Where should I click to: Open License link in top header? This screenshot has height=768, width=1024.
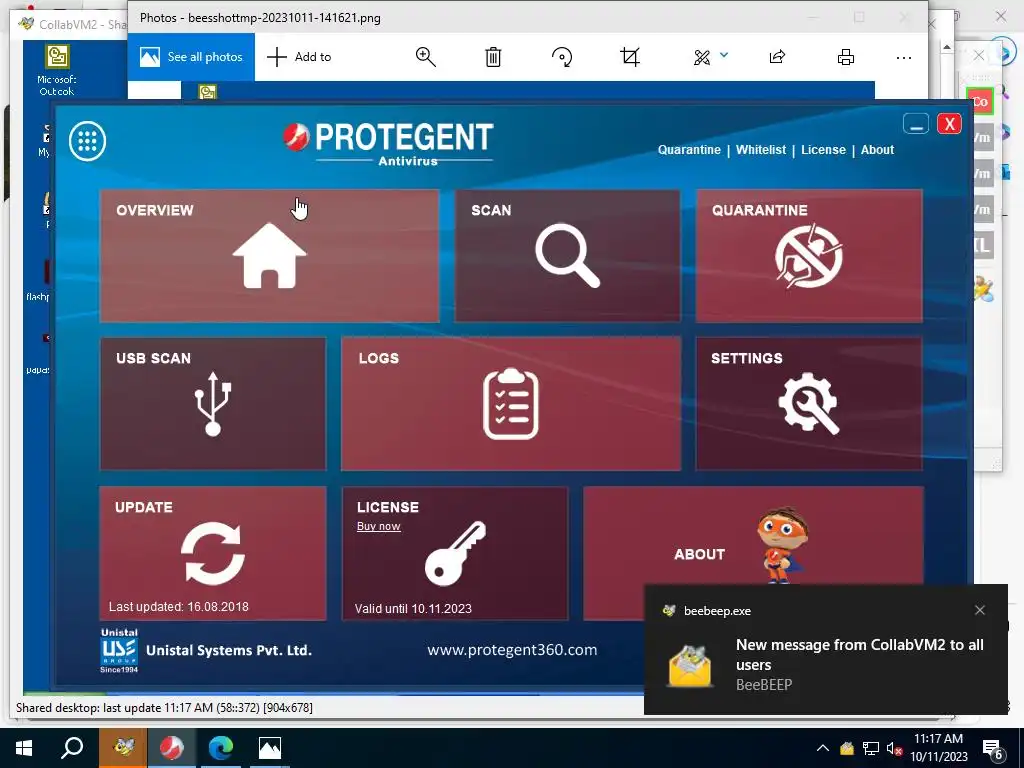click(823, 150)
